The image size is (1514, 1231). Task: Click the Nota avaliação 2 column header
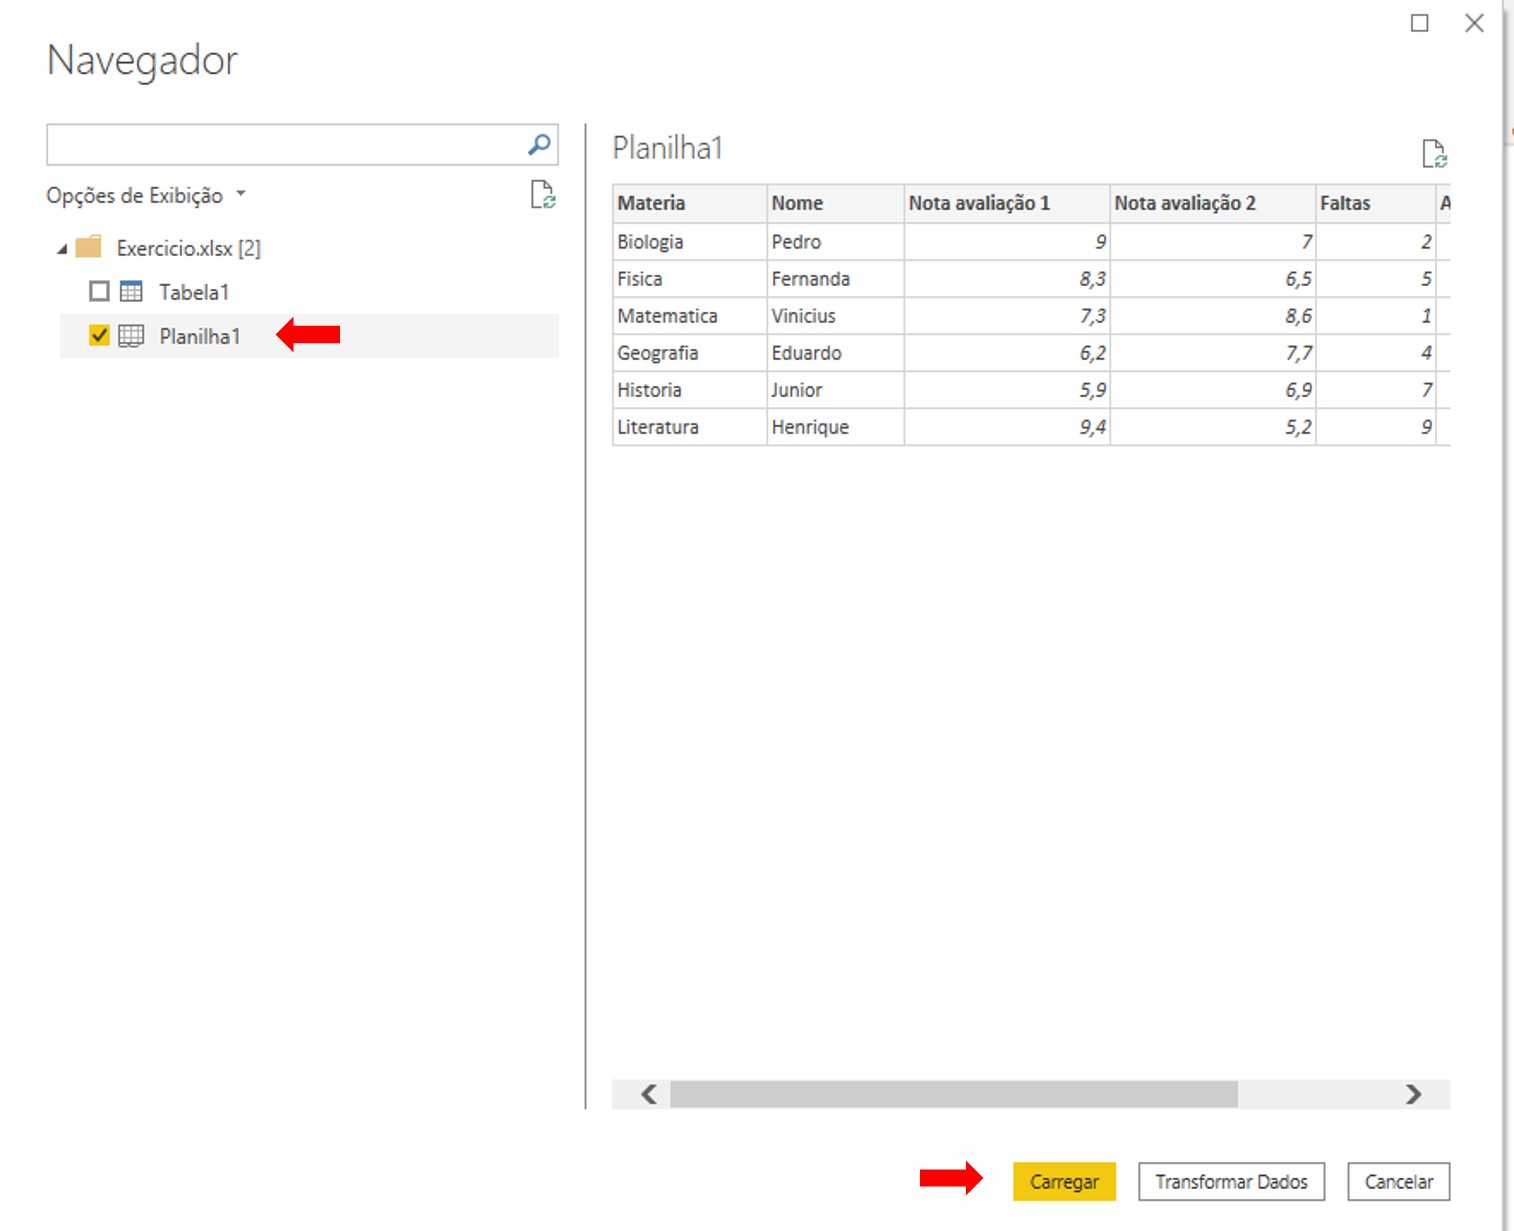[x=1213, y=203]
